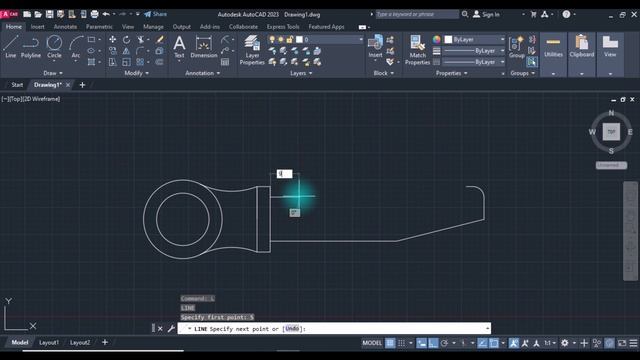Viewport: 640px width, 360px height.
Task: Select the Polyline tool
Action: [x=31, y=46]
